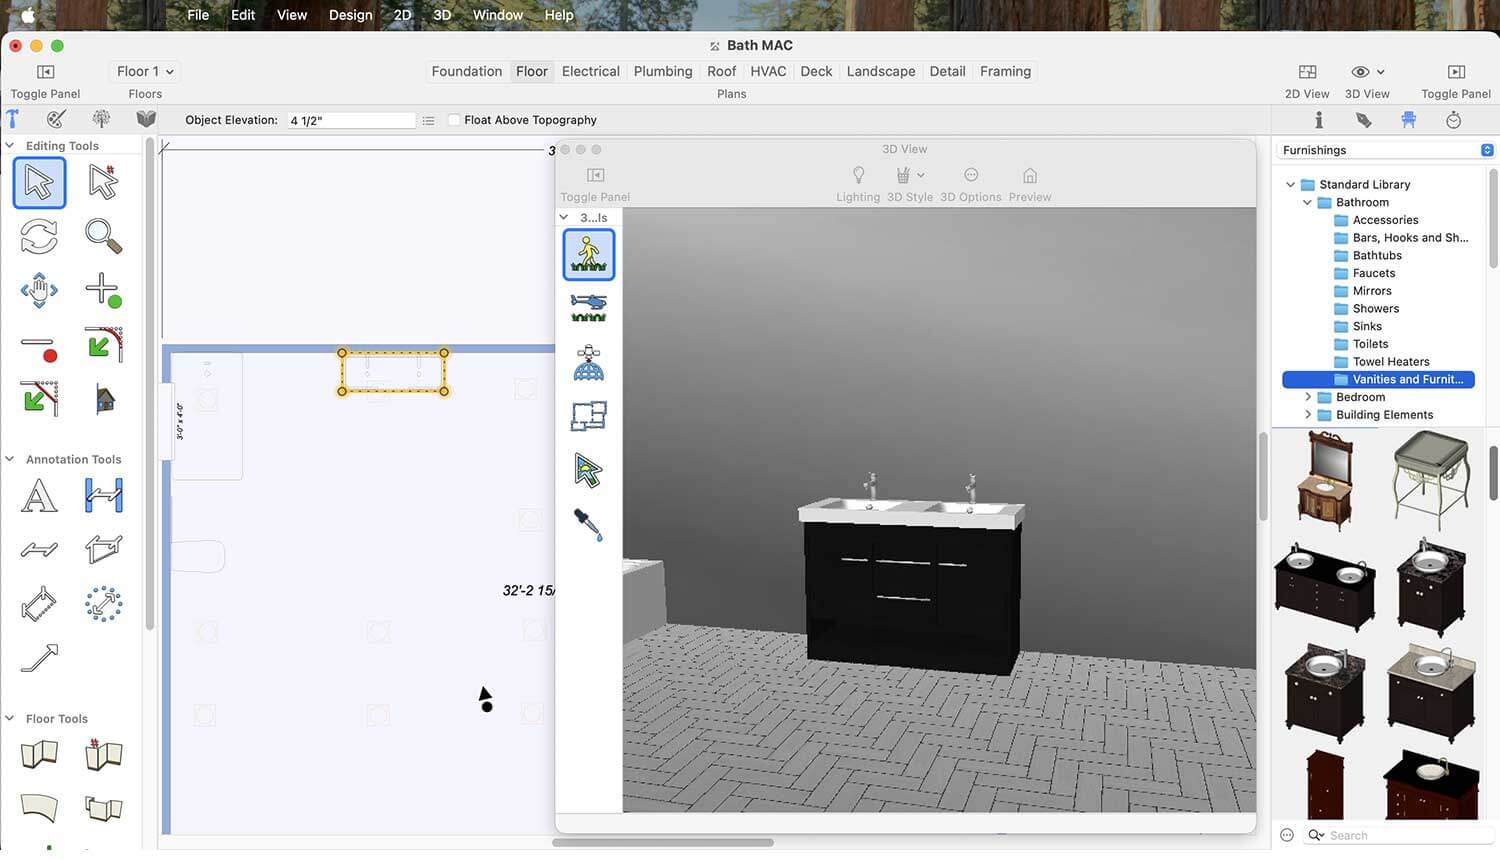This screenshot has width=1500, height=860.
Task: Click the pan hand editing tool
Action: coord(39,291)
